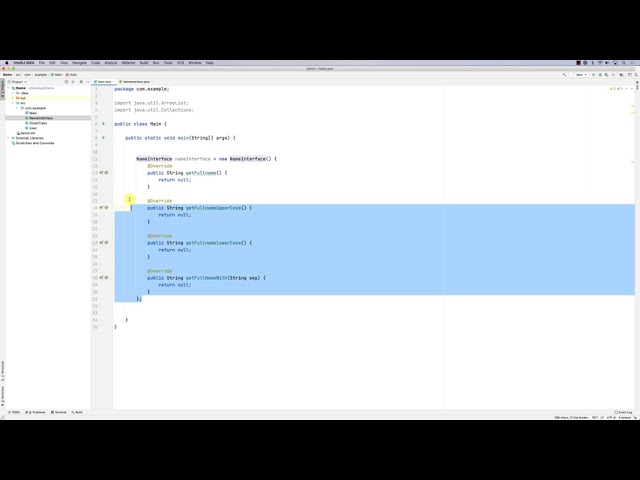This screenshot has width=640, height=480.
Task: Expand the .idea folder
Action: click(13, 93)
